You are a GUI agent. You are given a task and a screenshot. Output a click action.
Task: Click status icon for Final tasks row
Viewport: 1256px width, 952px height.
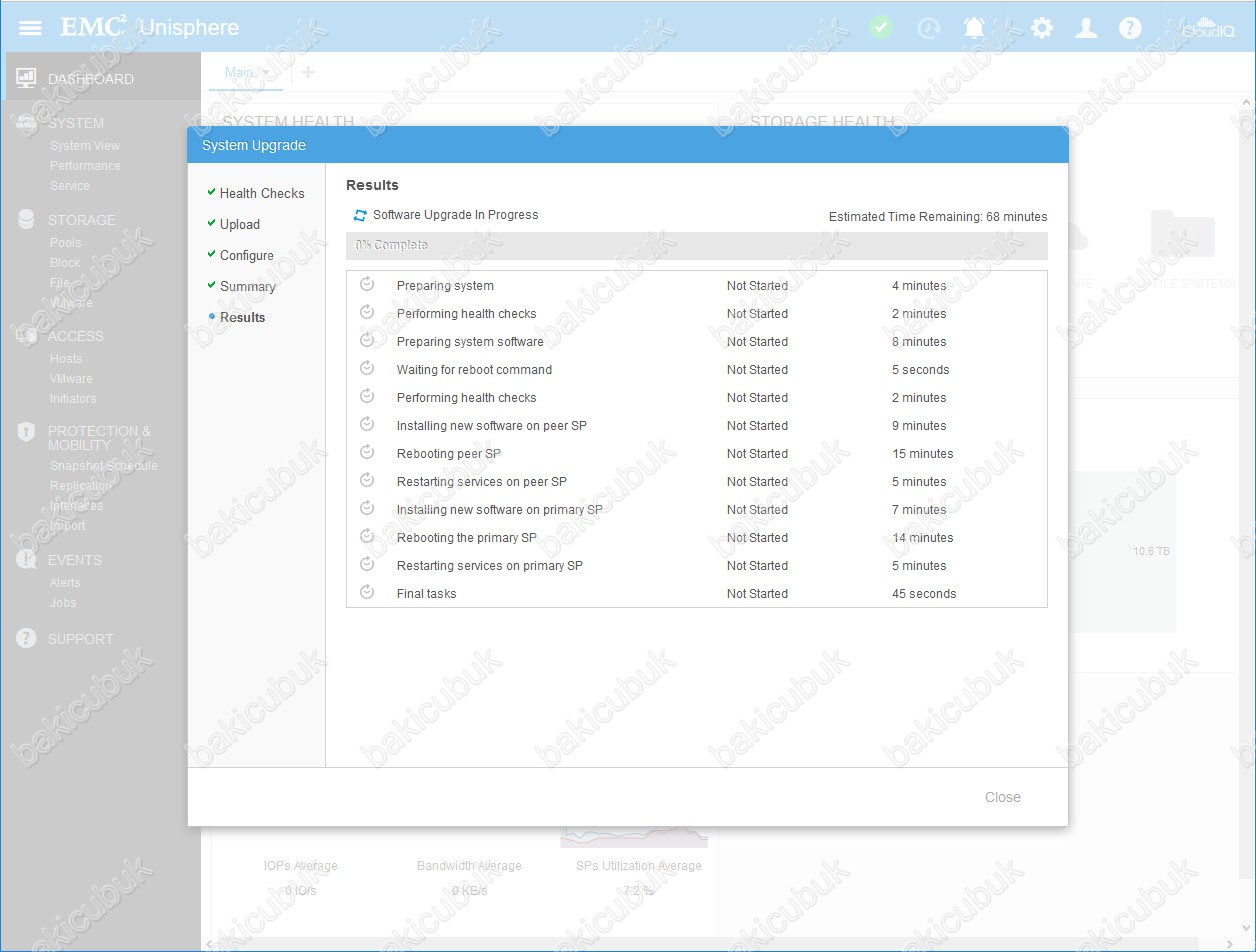(x=367, y=592)
